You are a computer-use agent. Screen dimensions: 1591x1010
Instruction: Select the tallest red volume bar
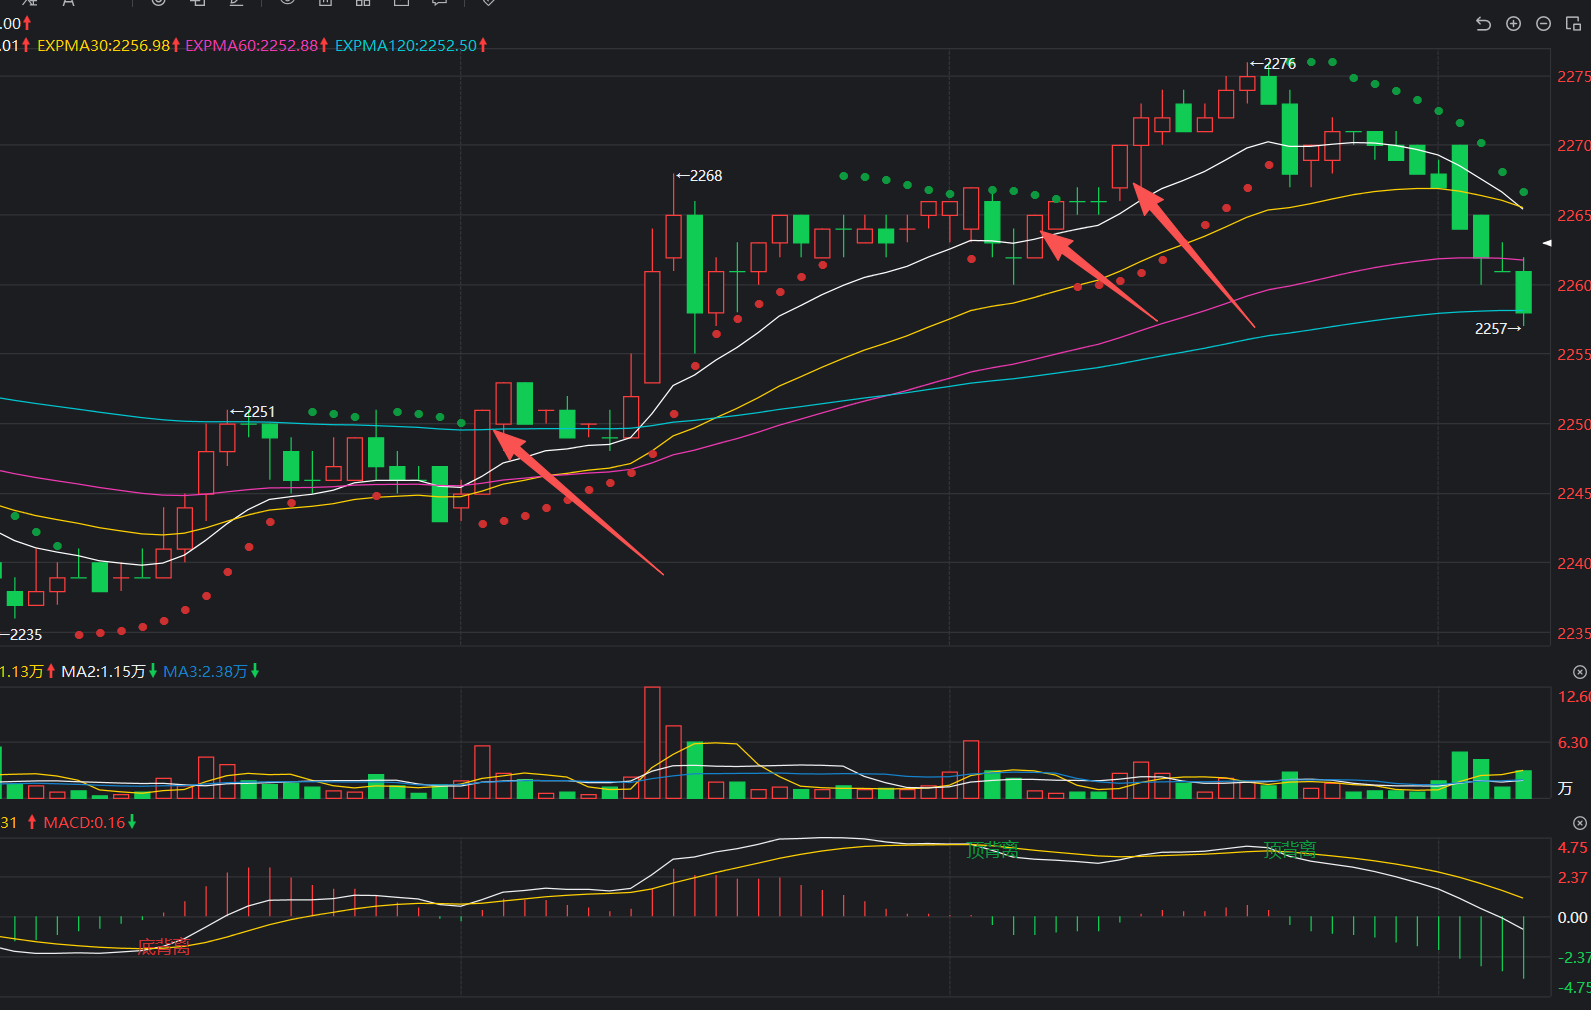pos(652,742)
